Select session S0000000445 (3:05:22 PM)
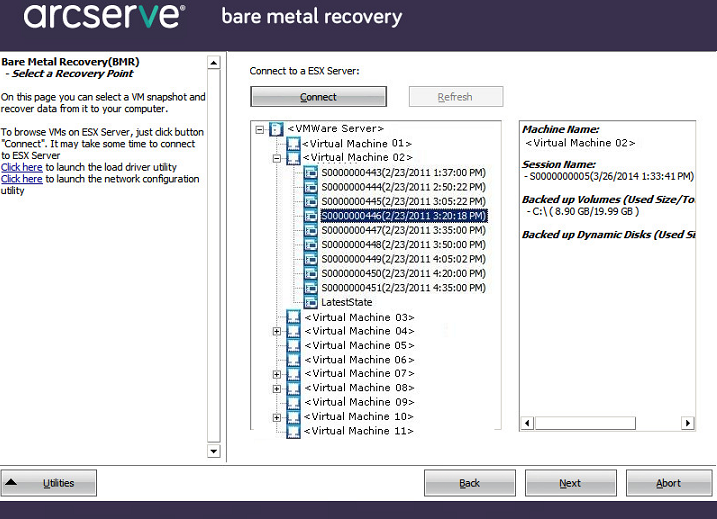 pyautogui.click(x=403, y=201)
